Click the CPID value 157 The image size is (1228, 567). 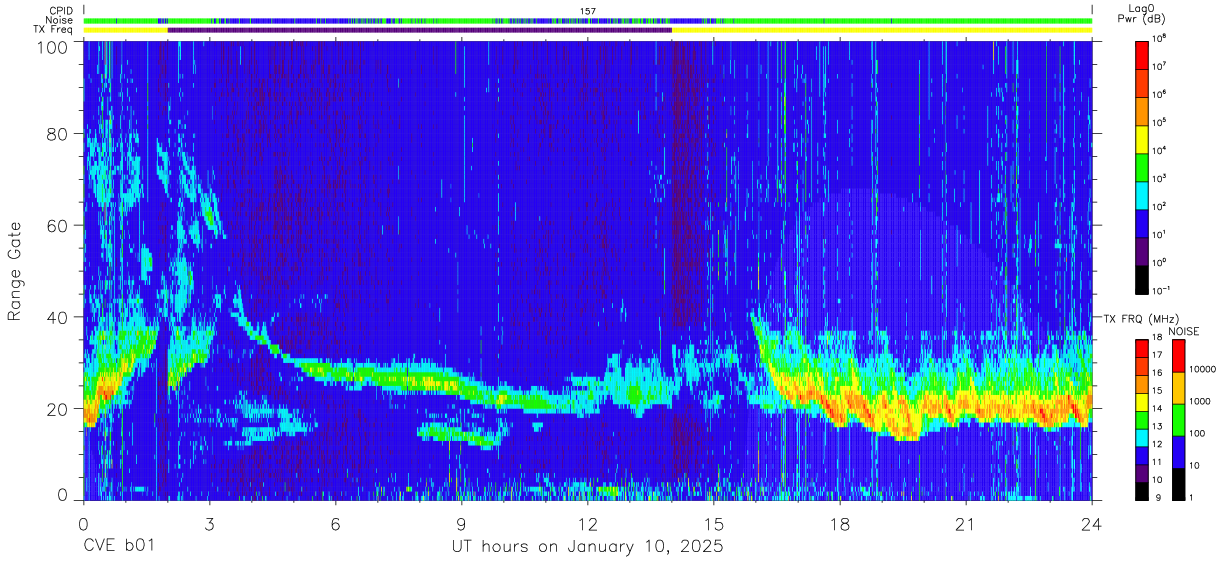click(x=588, y=11)
